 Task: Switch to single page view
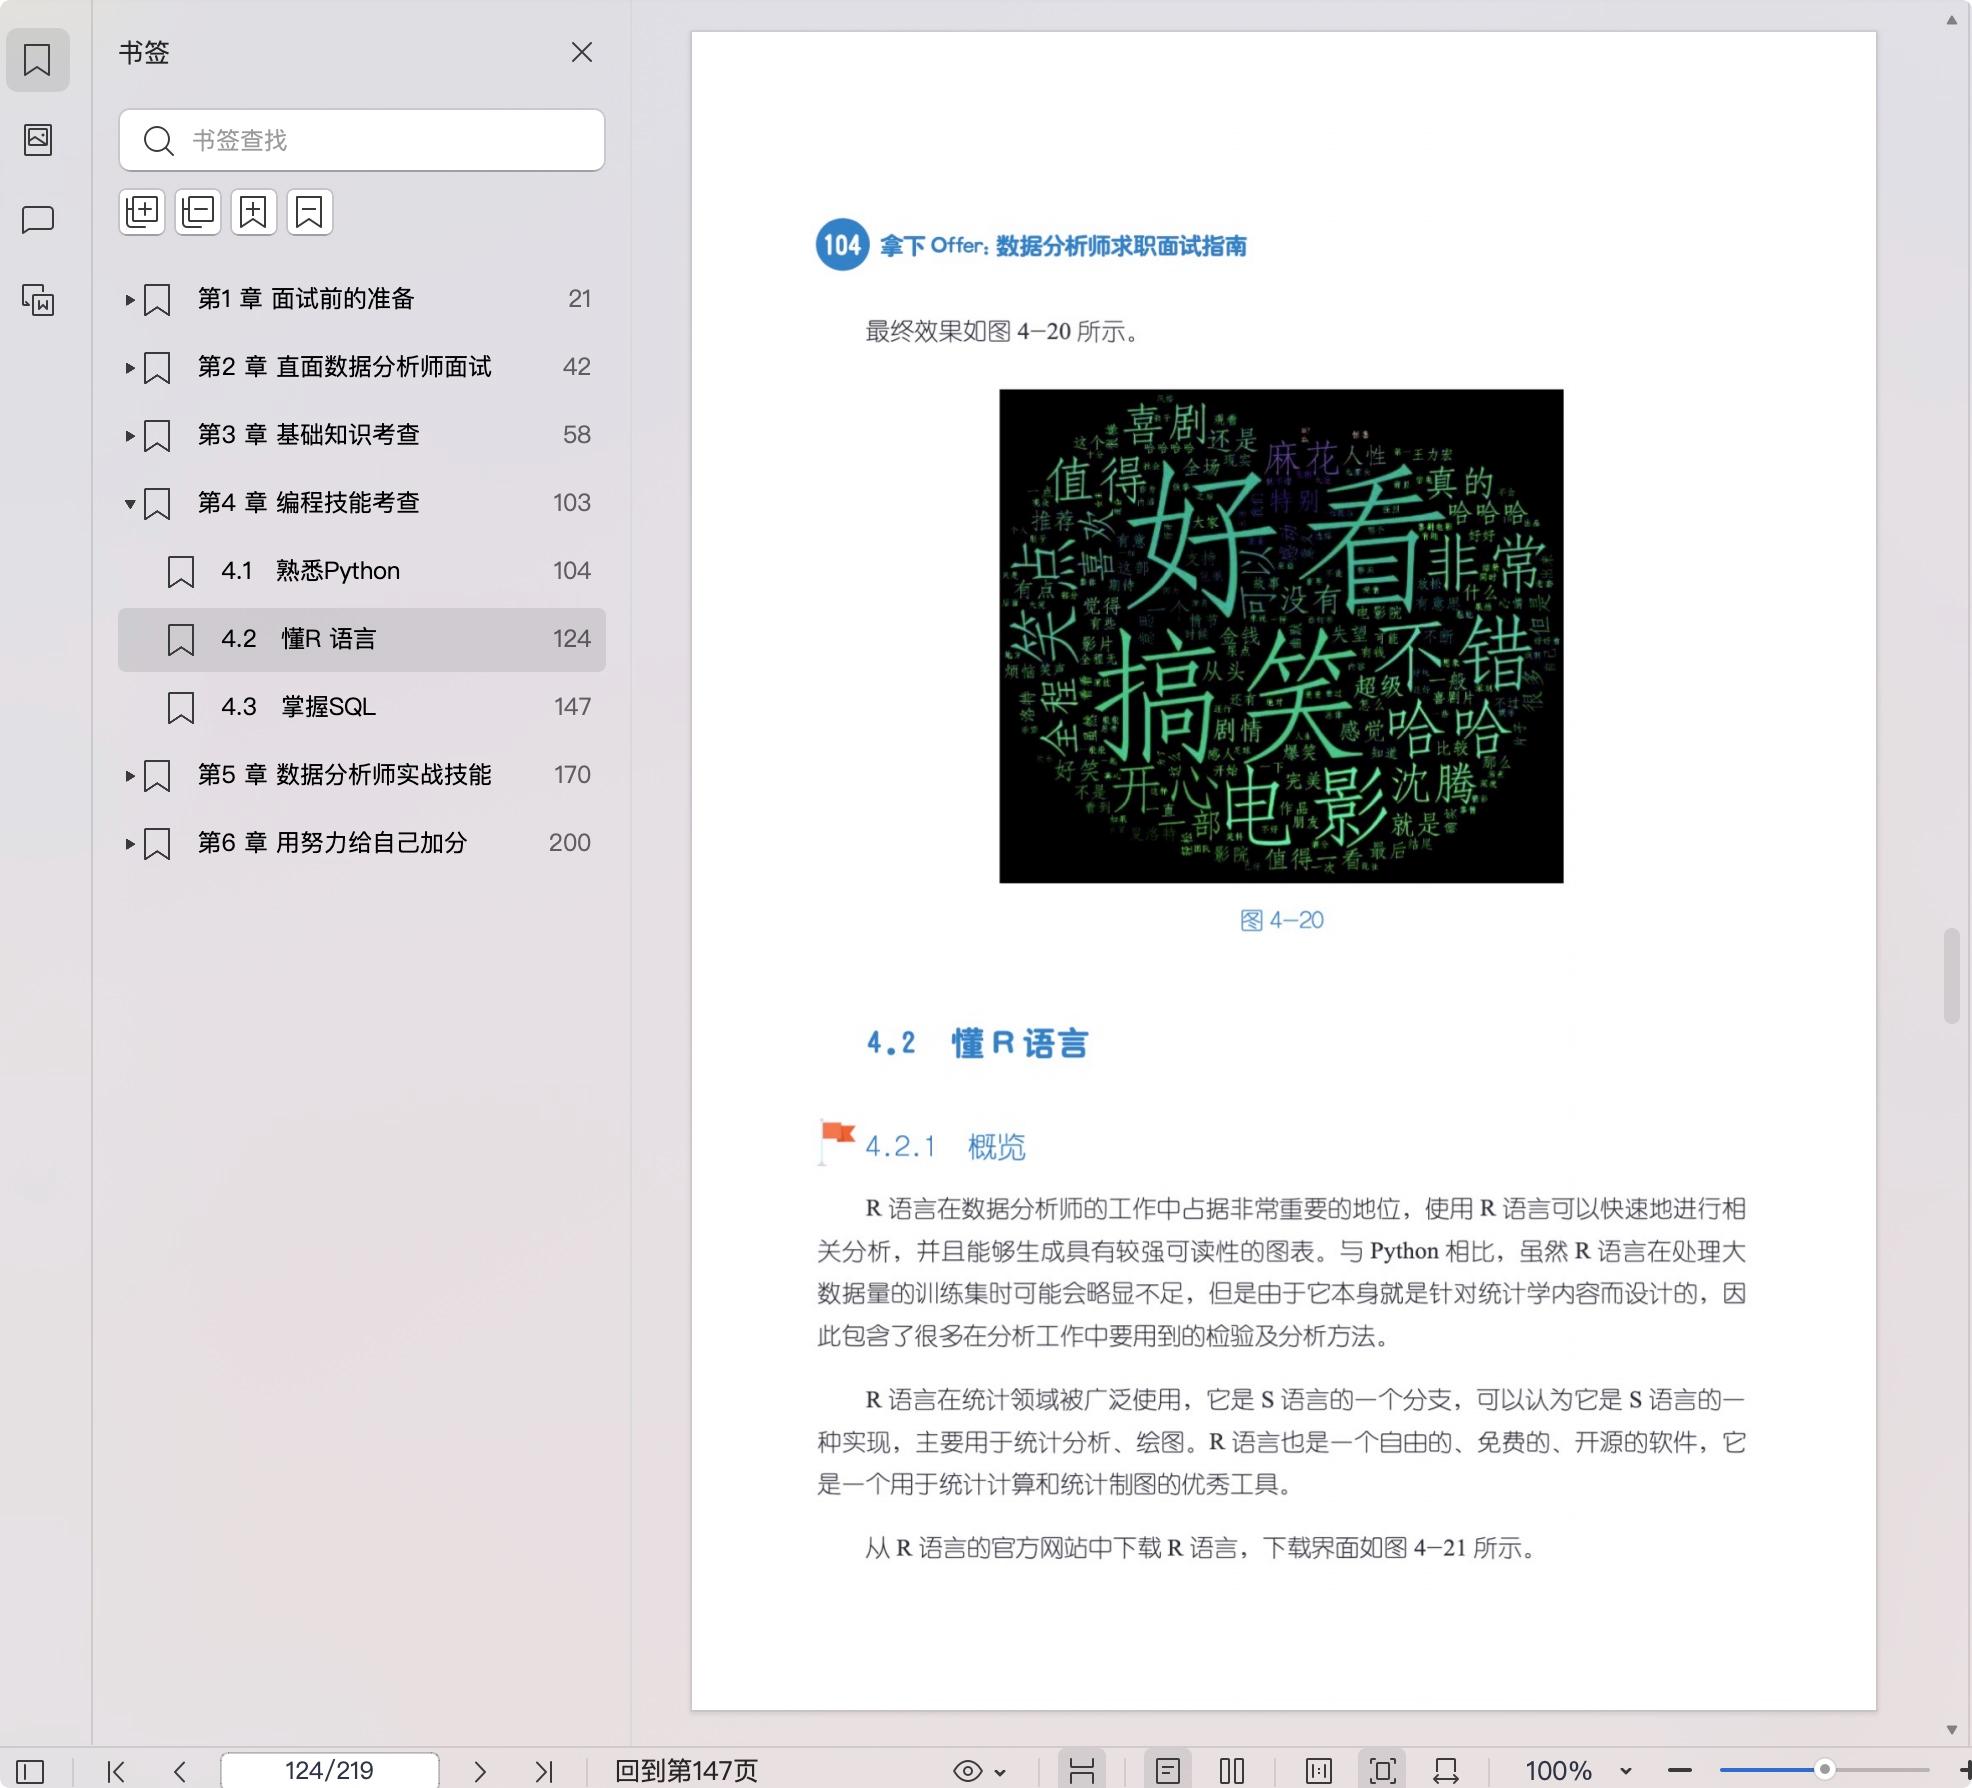1168,1771
